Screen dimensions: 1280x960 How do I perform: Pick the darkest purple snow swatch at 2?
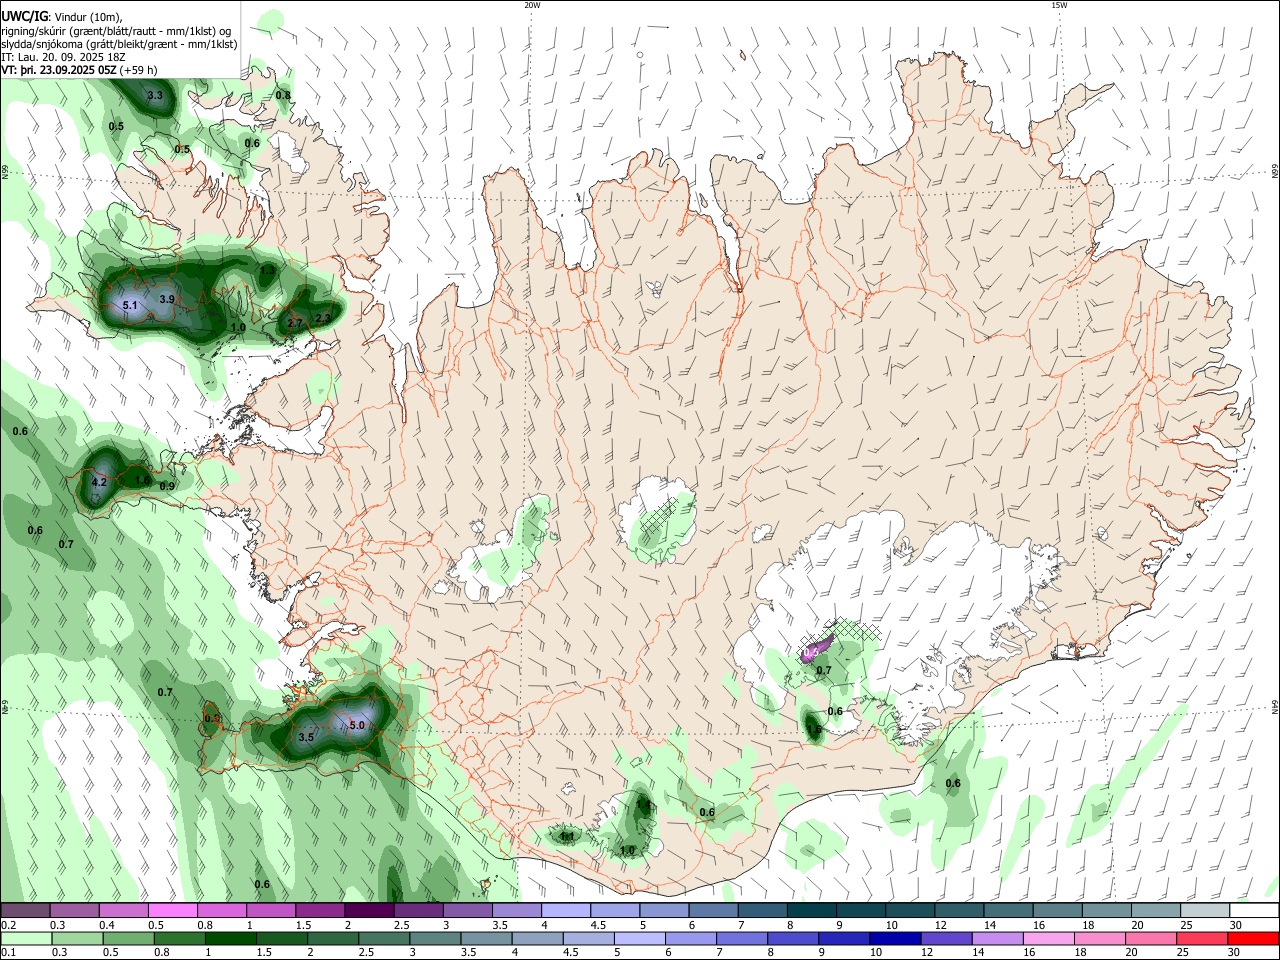pos(368,910)
